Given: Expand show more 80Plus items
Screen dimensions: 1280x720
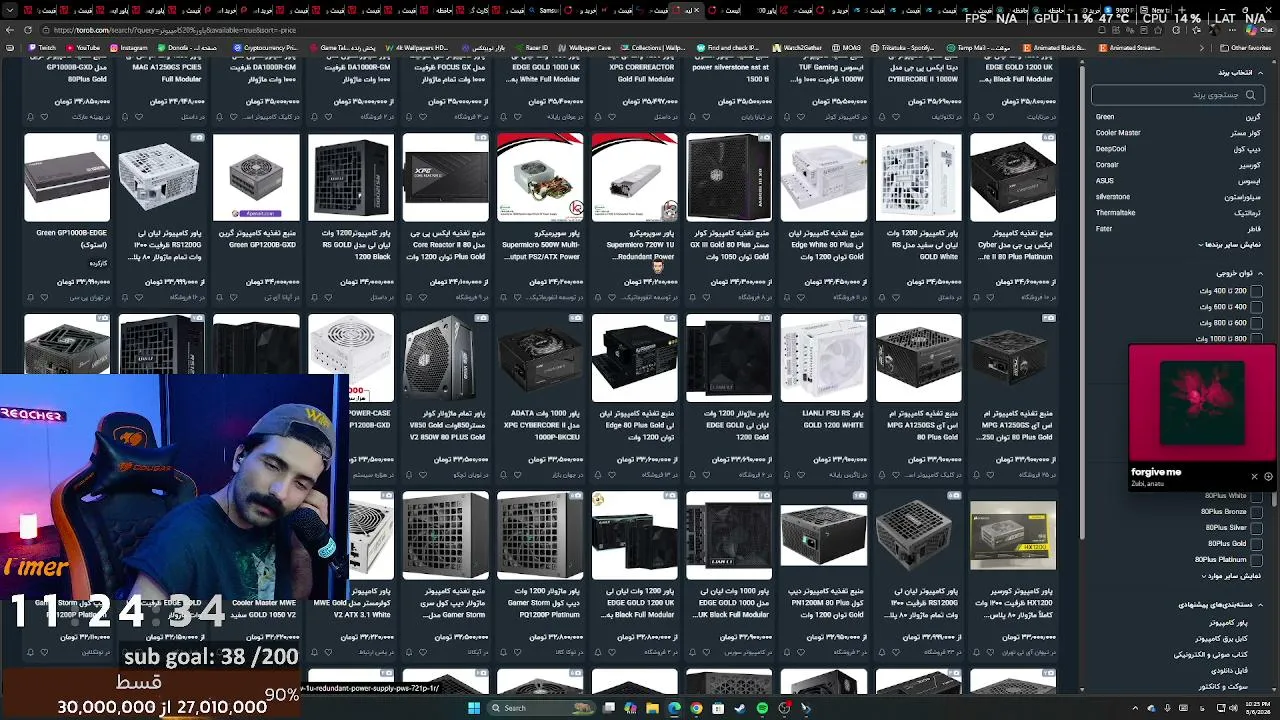Looking at the screenshot, I should point(1231,576).
